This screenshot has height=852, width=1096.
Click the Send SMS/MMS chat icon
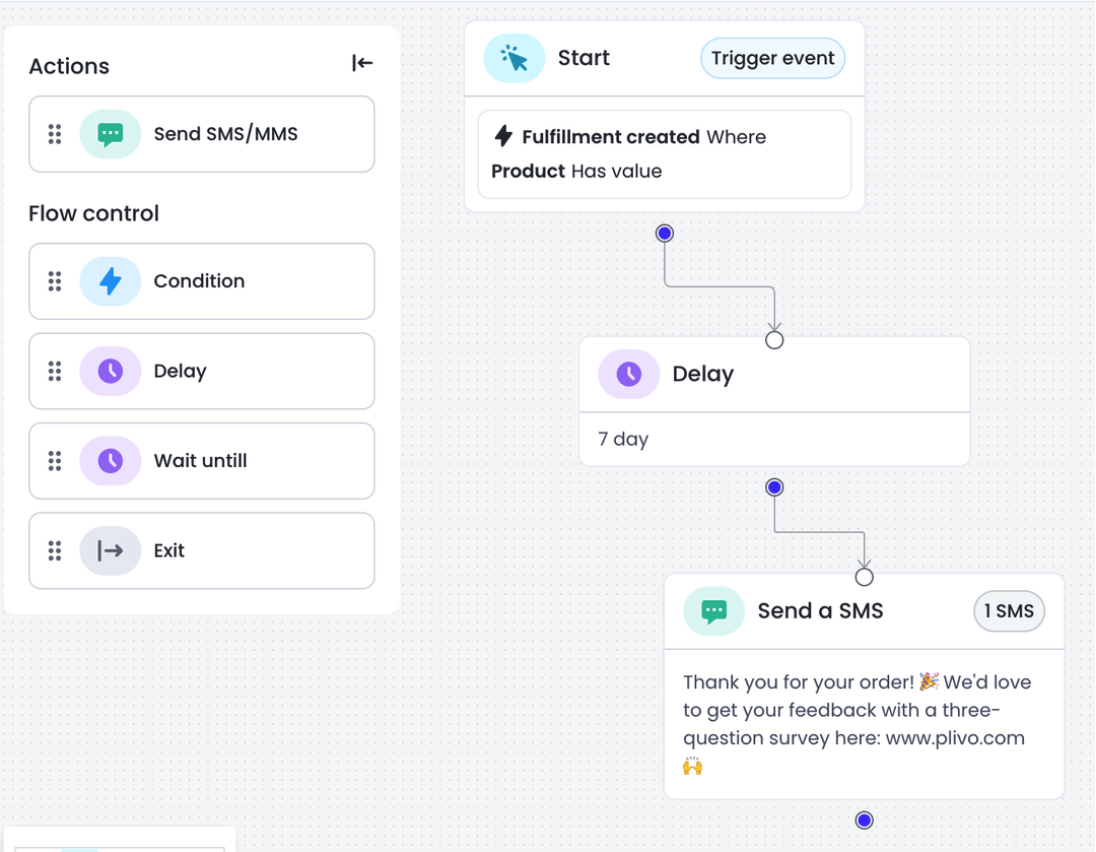110,134
